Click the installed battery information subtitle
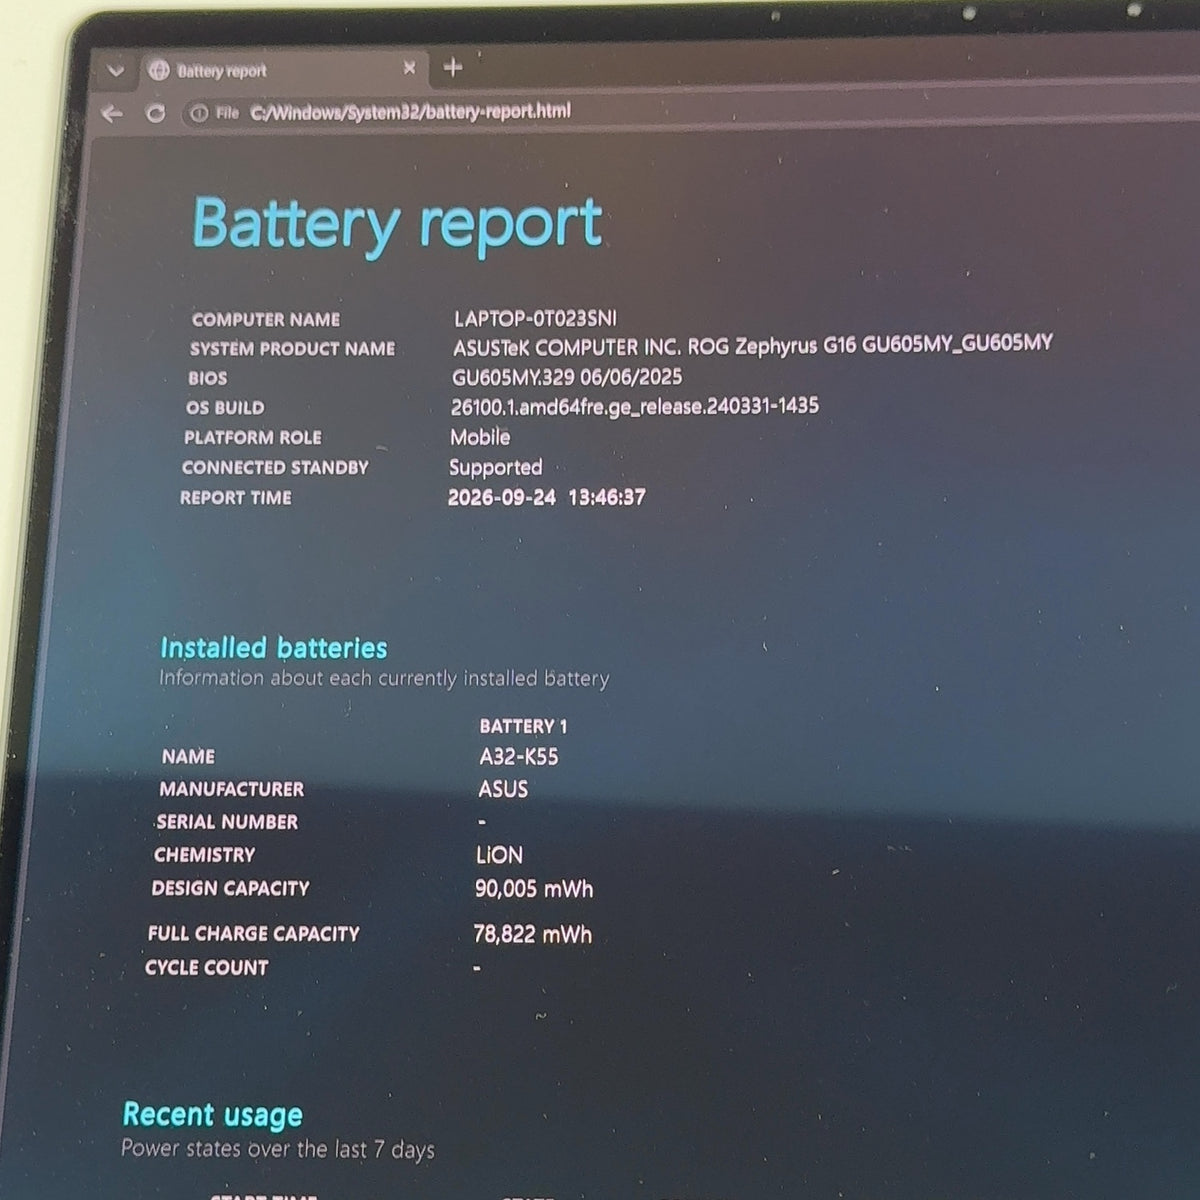Screen dimensions: 1200x1200 (x=384, y=679)
